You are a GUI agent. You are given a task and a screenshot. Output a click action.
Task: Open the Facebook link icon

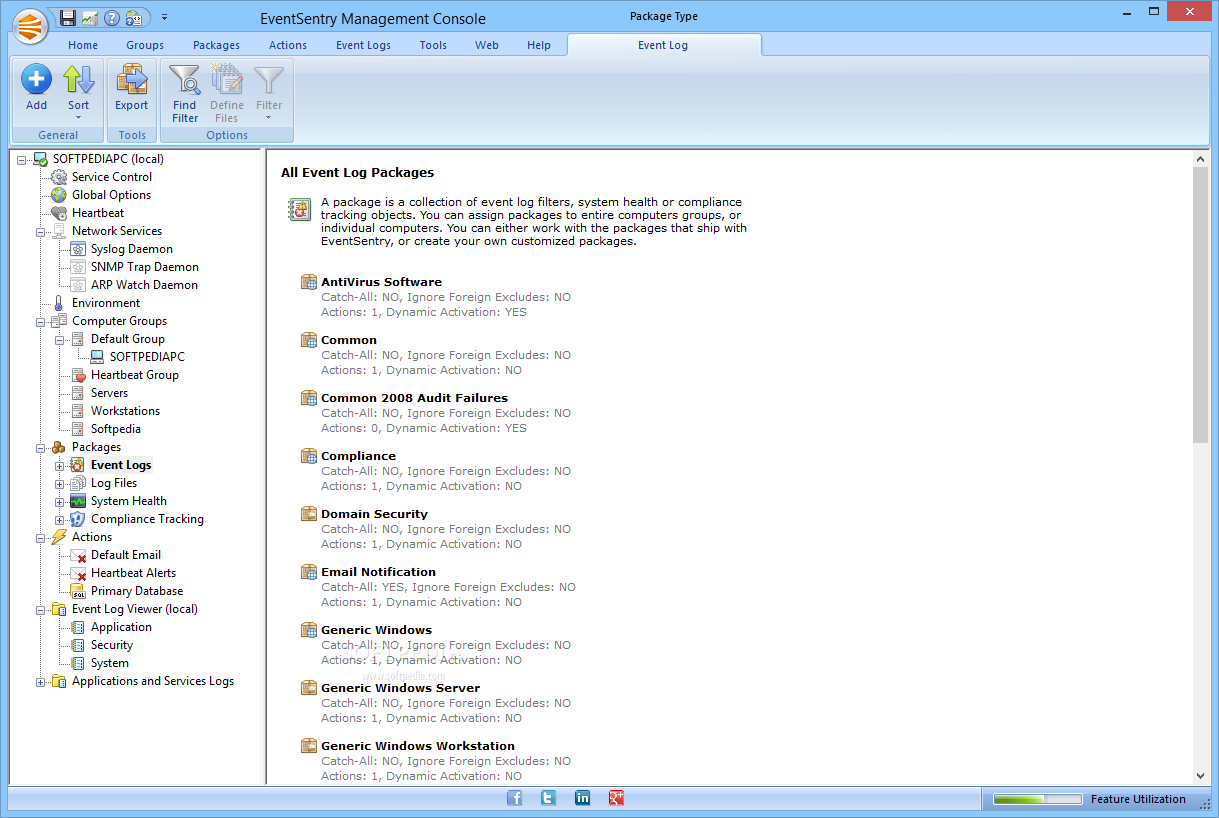click(515, 797)
